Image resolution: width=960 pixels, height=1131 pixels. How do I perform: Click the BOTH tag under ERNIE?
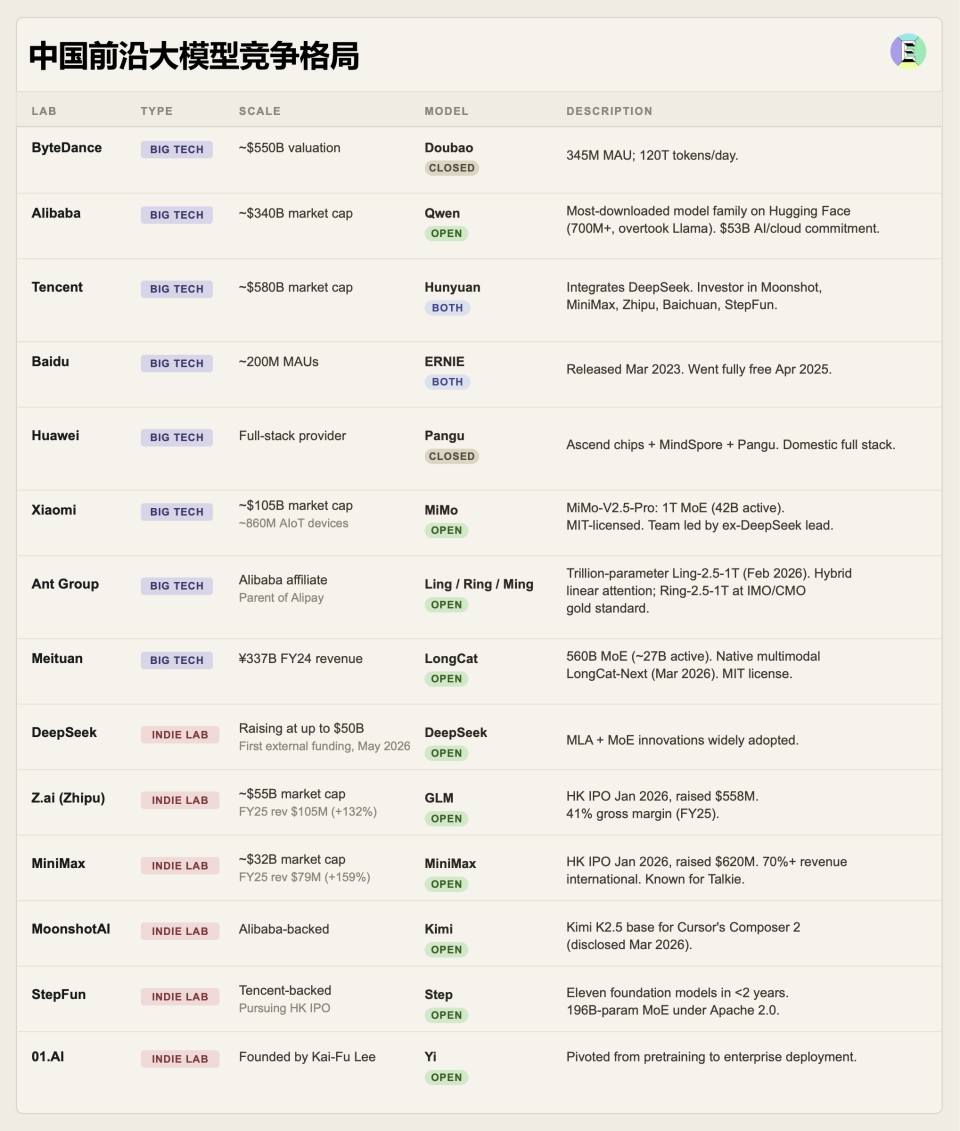(447, 382)
